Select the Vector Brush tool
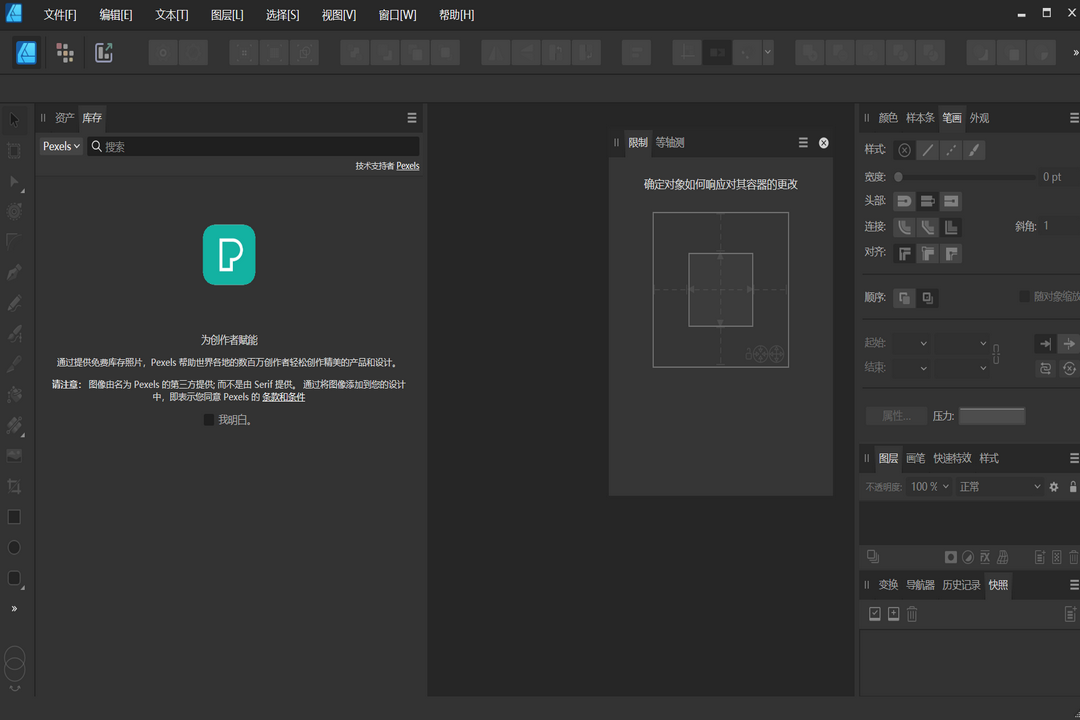Viewport: 1080px width, 720px height. [x=14, y=333]
